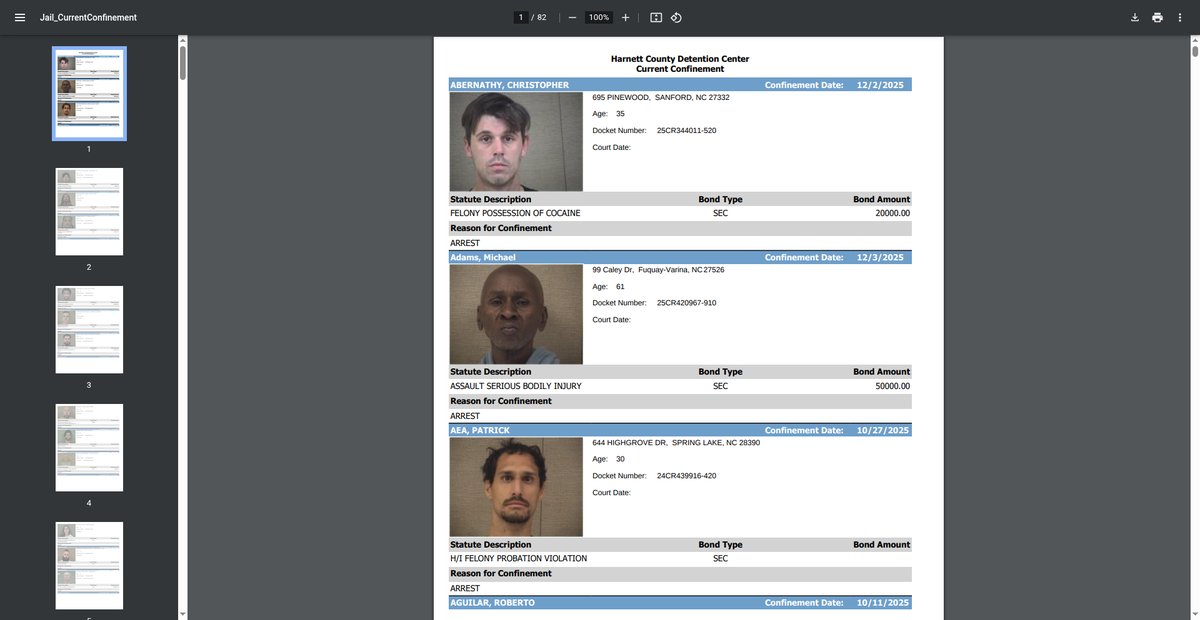Print the document
This screenshot has width=1200, height=620.
click(x=1157, y=17)
